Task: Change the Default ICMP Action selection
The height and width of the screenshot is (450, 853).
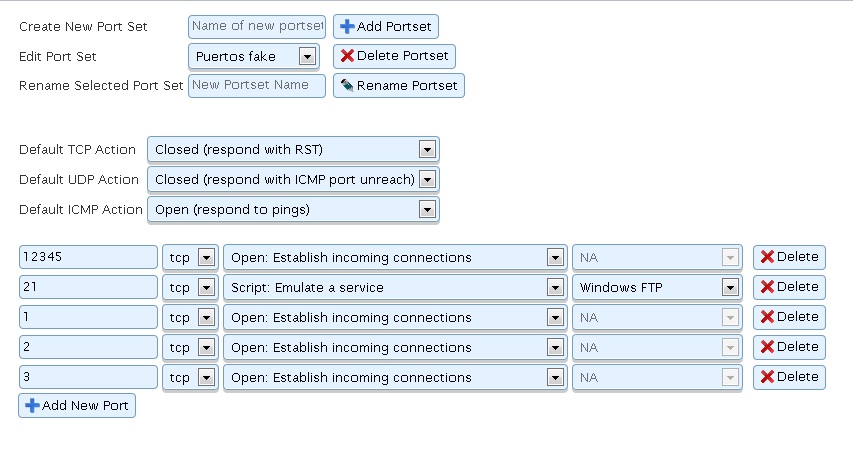Action: tap(293, 210)
